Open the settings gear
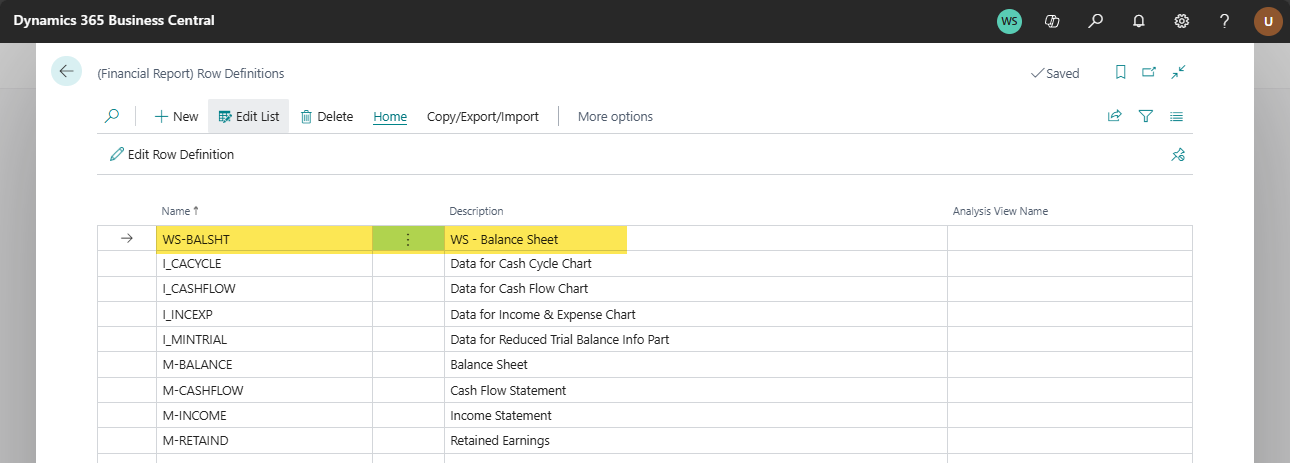 (x=1181, y=21)
